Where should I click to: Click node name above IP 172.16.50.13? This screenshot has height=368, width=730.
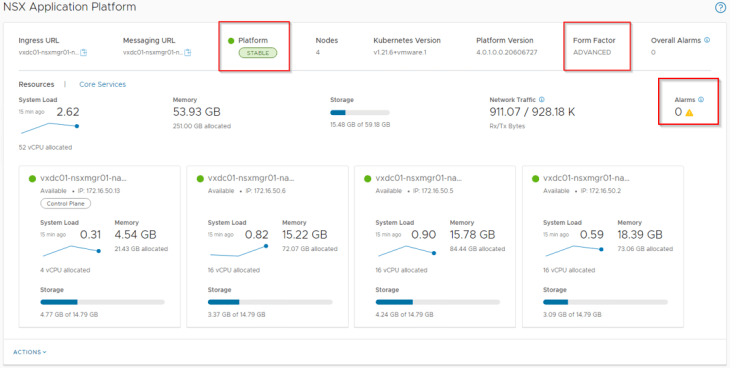(83, 178)
